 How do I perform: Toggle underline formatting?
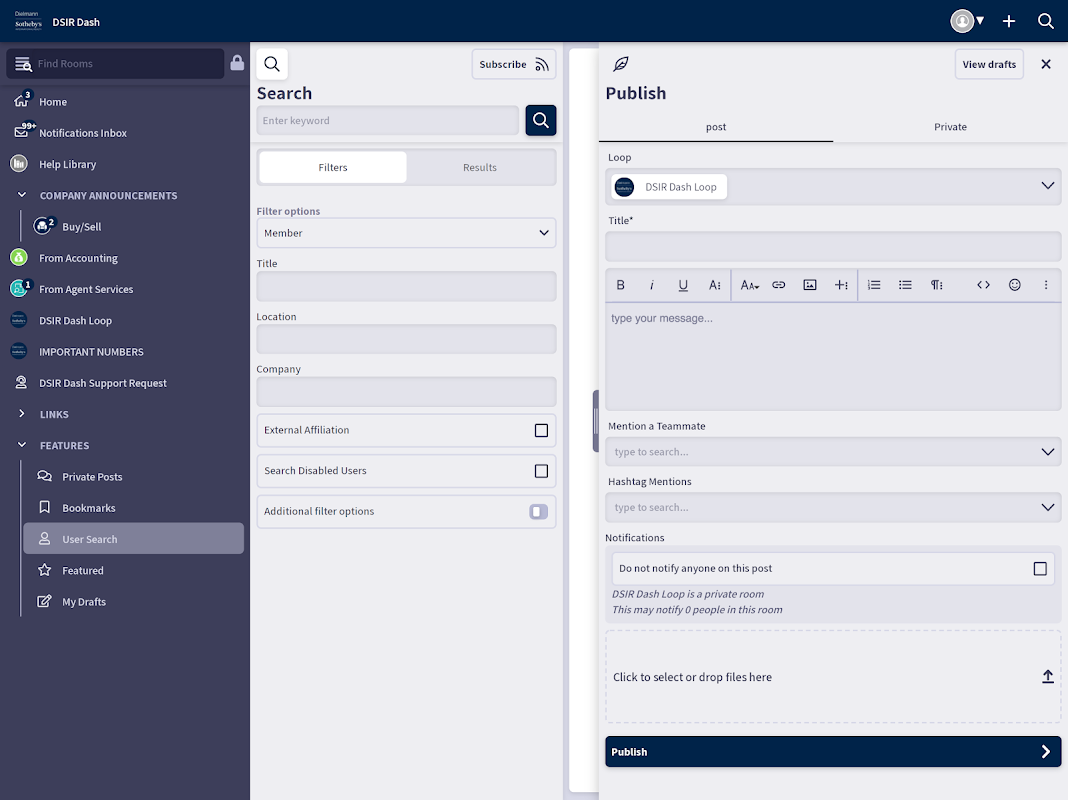click(683, 285)
